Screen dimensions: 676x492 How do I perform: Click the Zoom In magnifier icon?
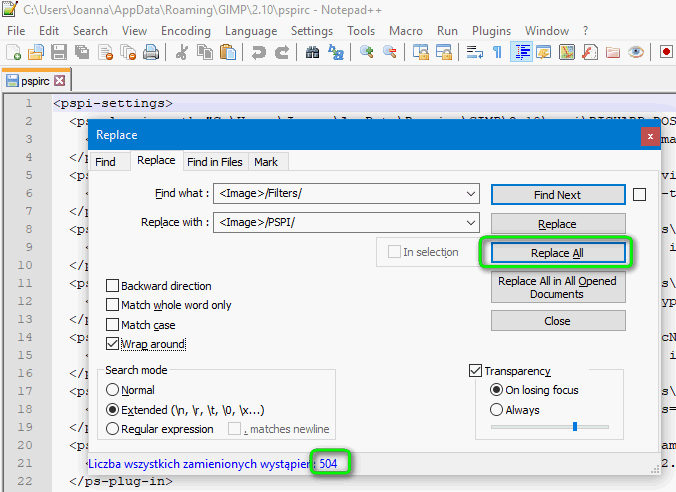click(366, 53)
